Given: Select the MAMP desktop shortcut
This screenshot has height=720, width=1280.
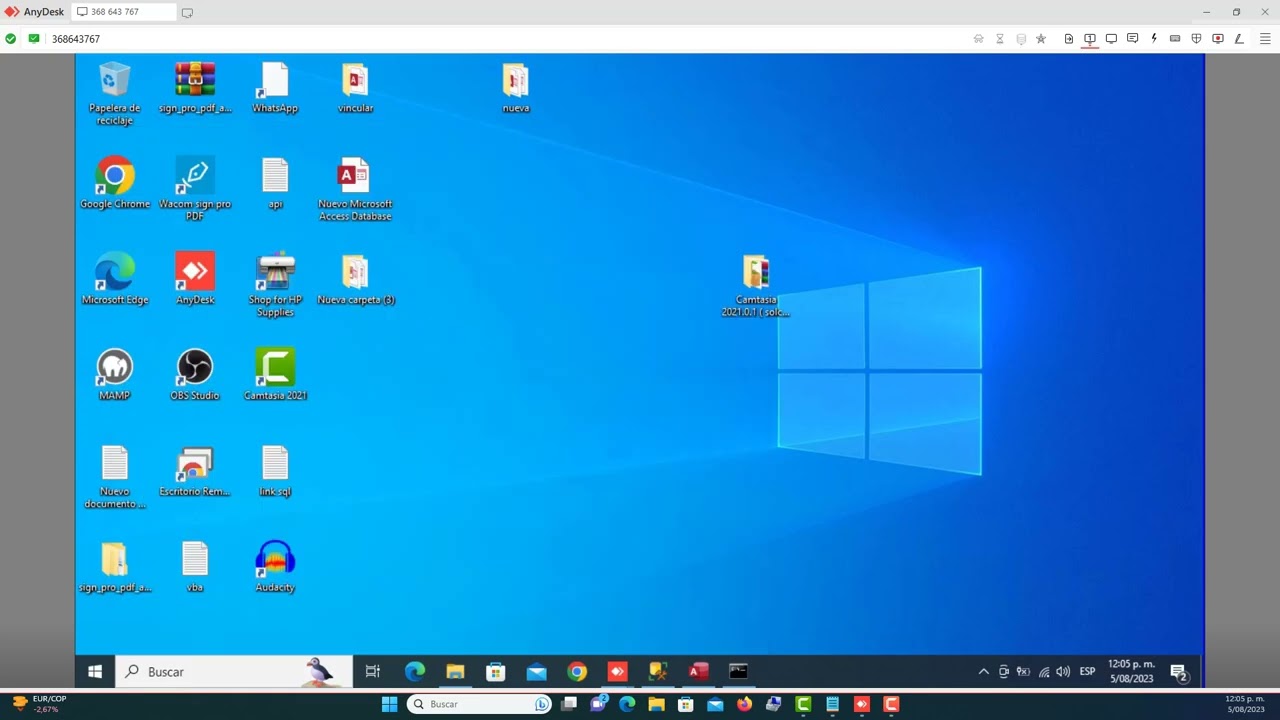Looking at the screenshot, I should pyautogui.click(x=115, y=375).
